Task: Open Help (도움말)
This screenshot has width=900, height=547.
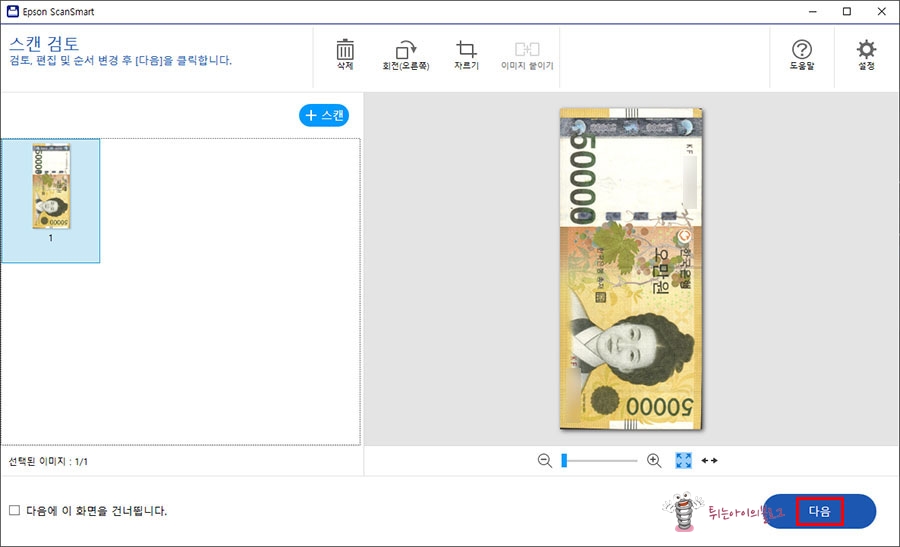Action: point(801,55)
